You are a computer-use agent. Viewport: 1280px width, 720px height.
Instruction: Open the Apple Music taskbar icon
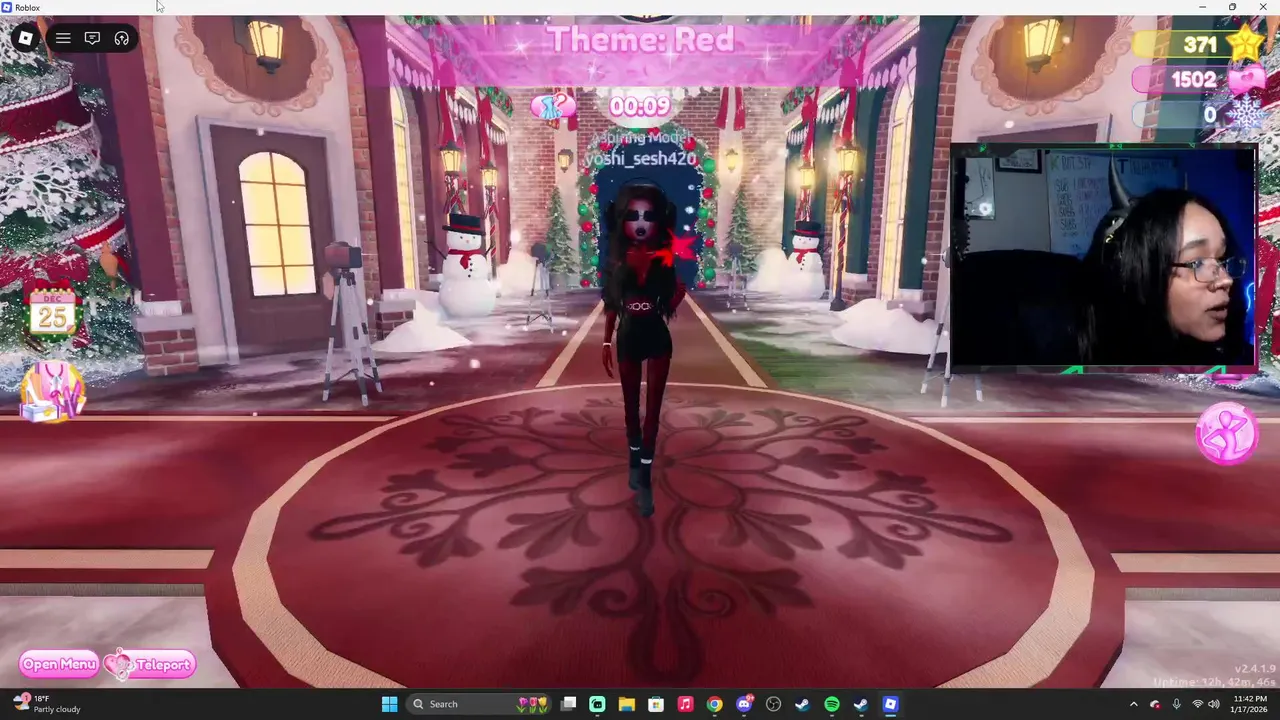pyautogui.click(x=685, y=704)
